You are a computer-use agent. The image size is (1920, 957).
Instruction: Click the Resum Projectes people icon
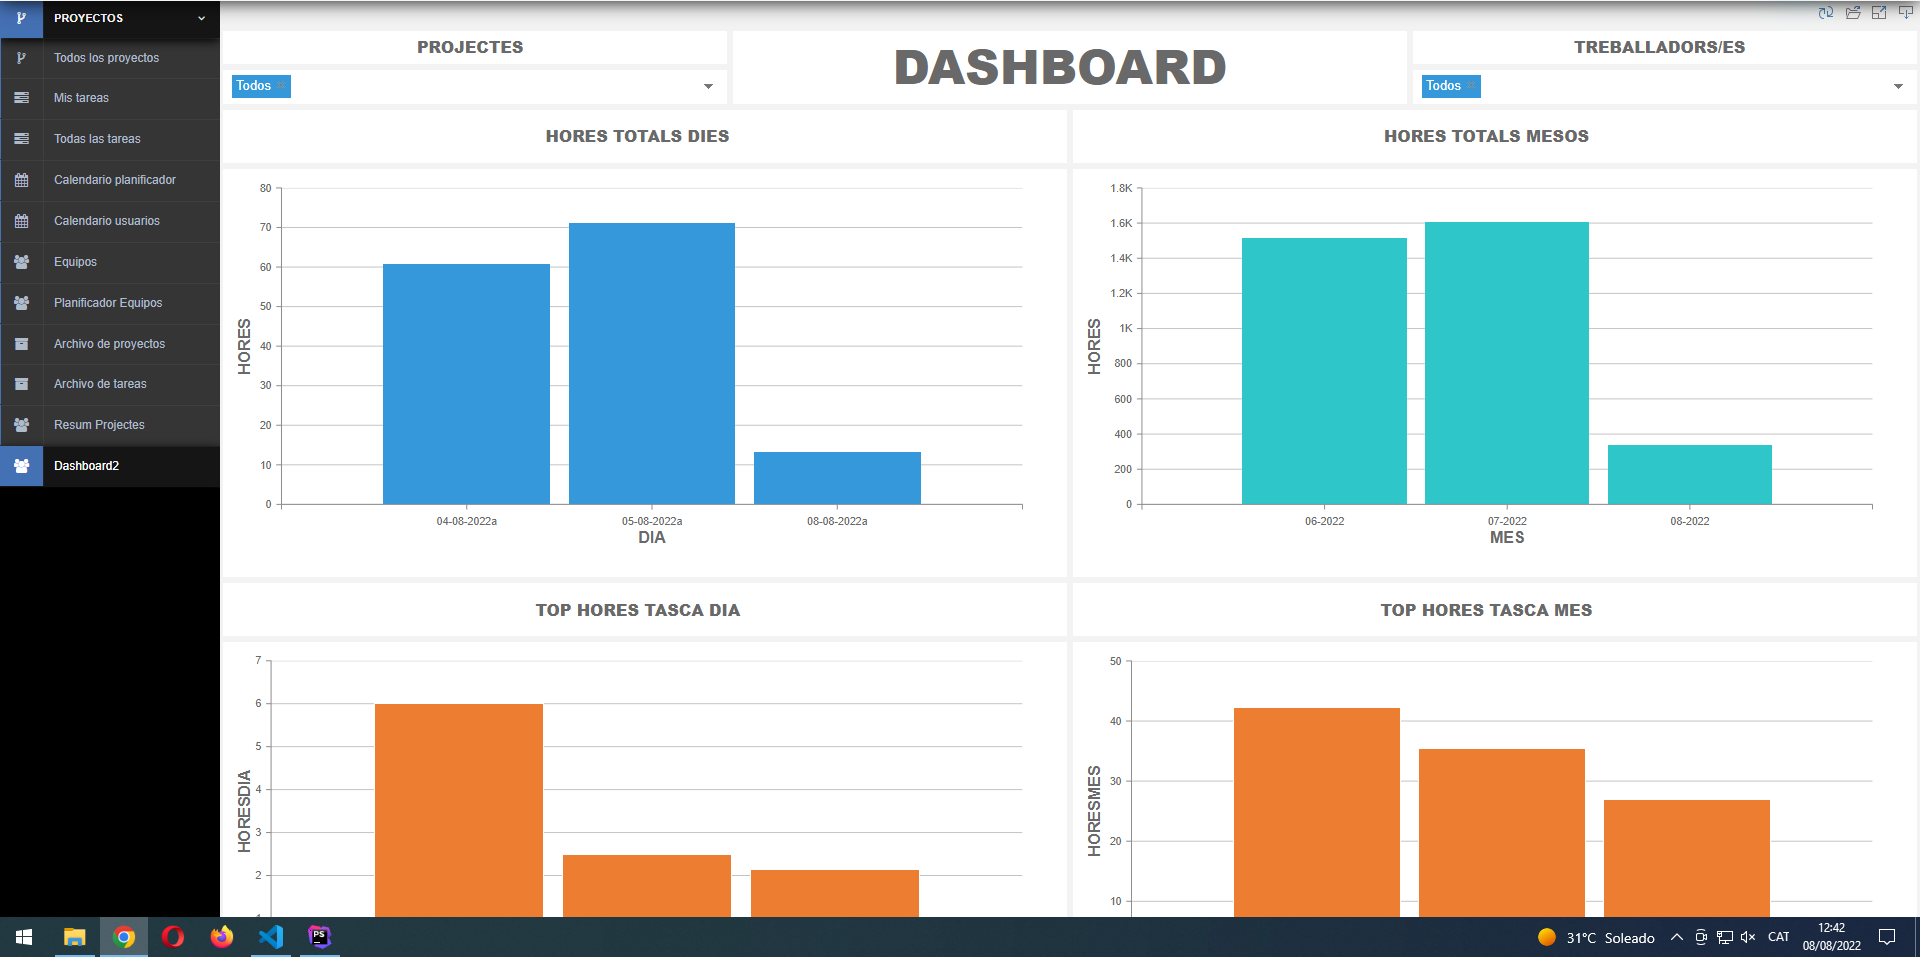(x=21, y=425)
